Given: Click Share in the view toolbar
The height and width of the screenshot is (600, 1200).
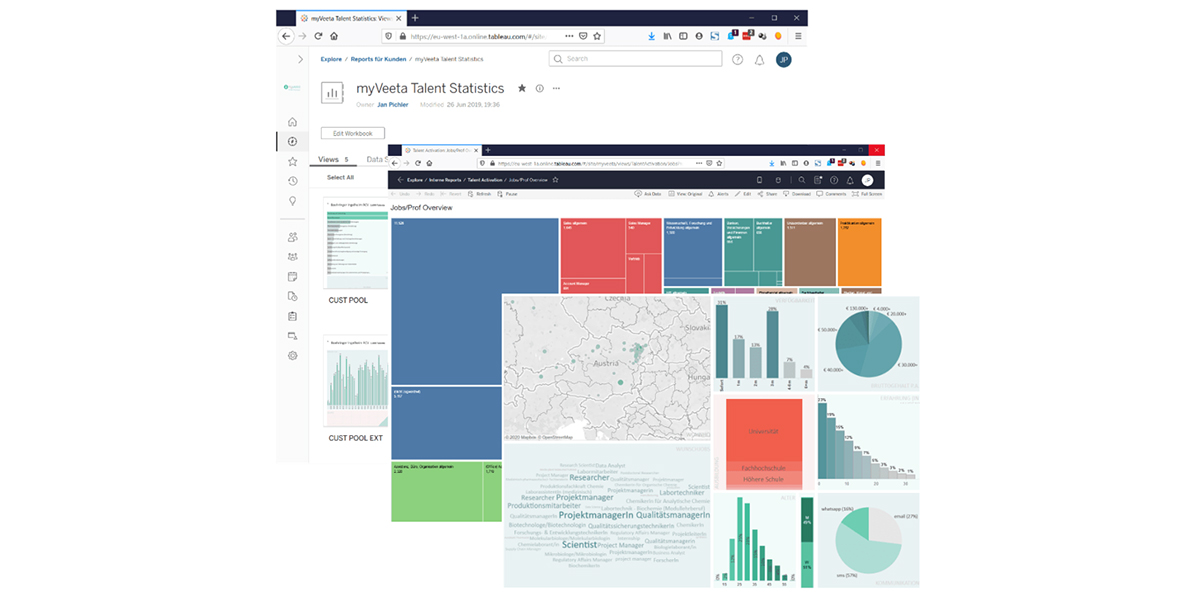Looking at the screenshot, I should click(x=768, y=194).
